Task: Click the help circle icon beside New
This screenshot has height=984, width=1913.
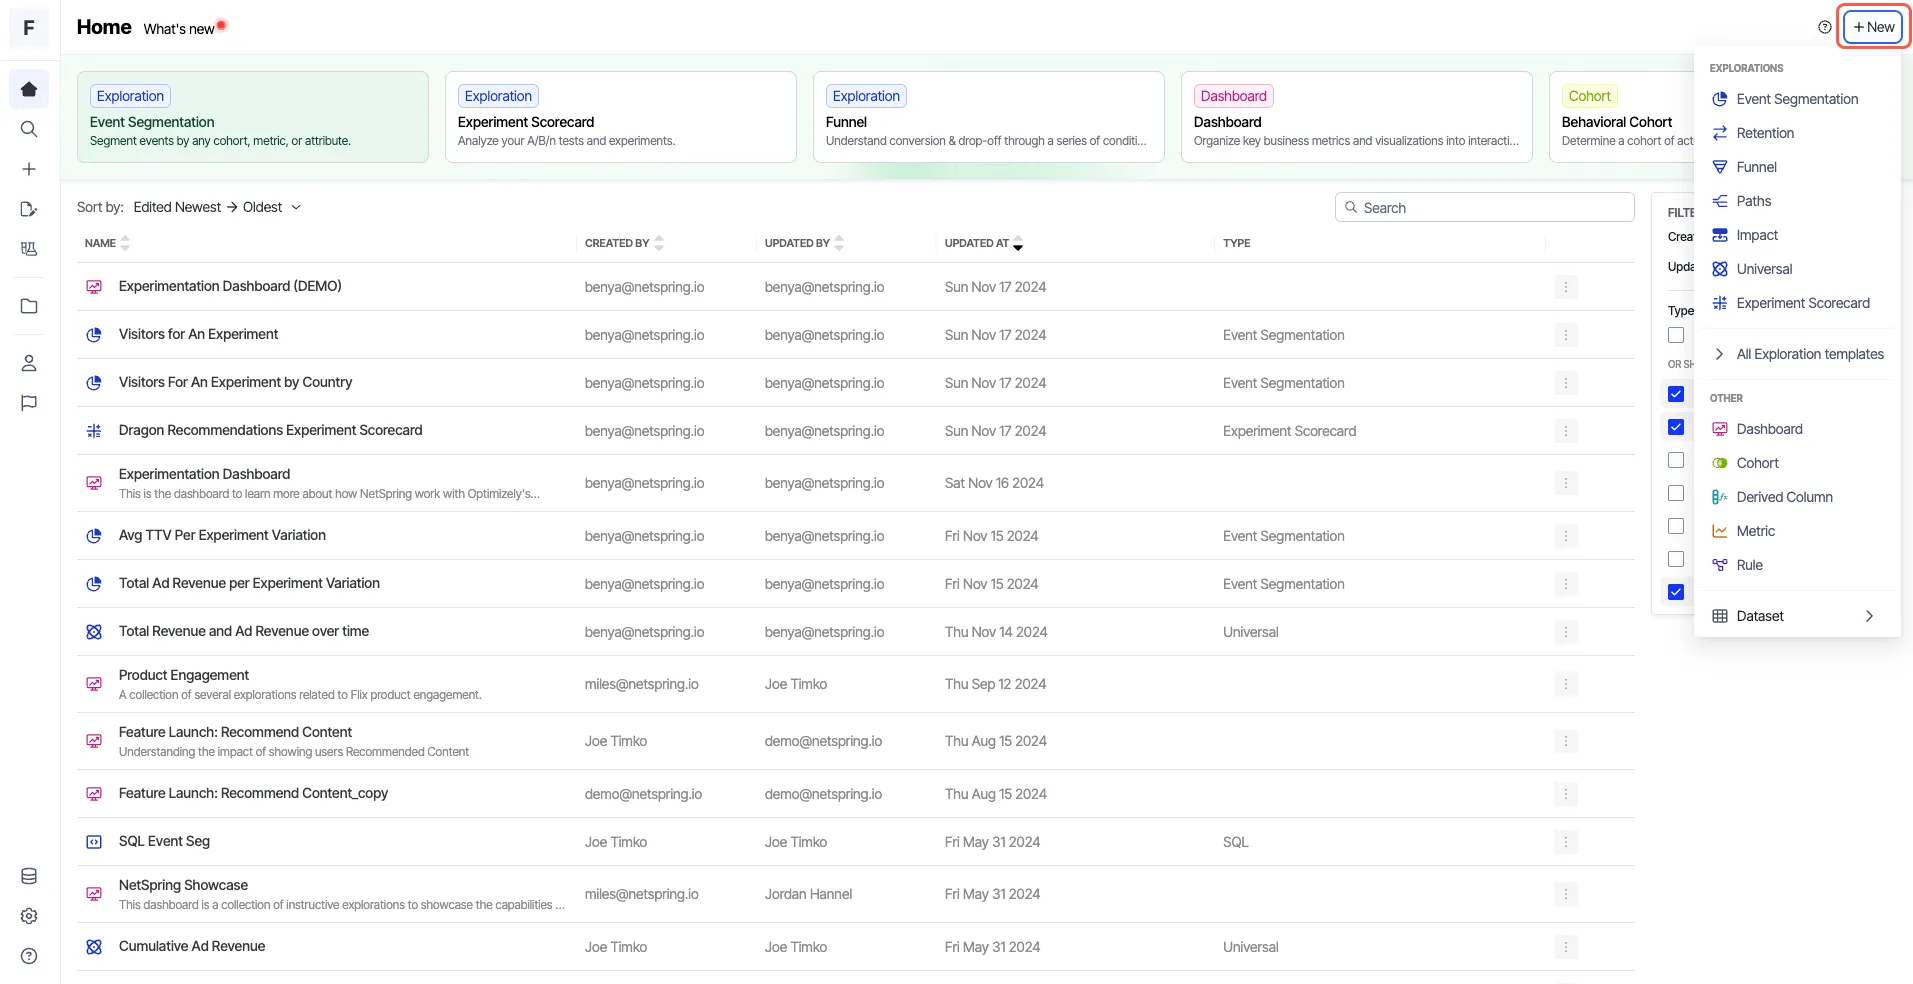Action: [x=1825, y=27]
